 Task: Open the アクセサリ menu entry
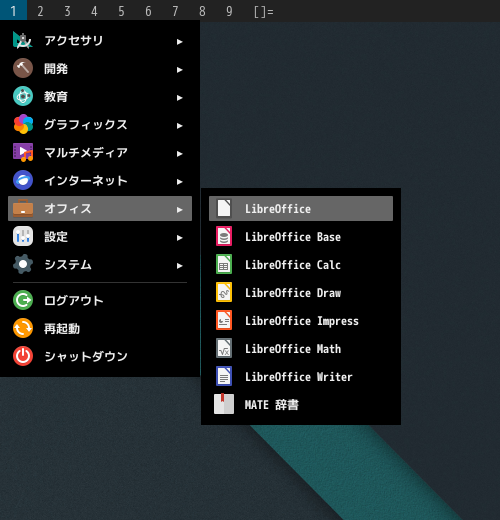coord(100,40)
